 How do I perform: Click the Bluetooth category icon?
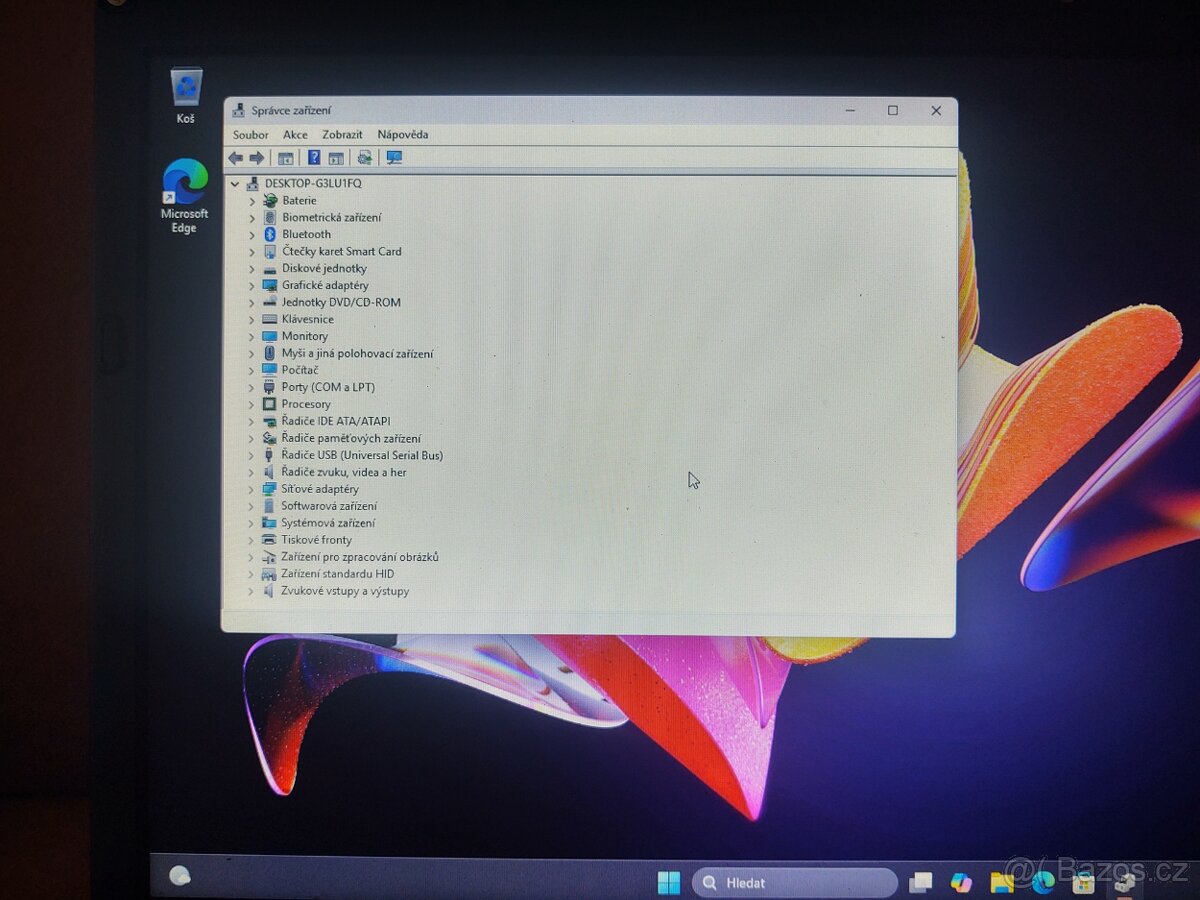[x=268, y=234]
